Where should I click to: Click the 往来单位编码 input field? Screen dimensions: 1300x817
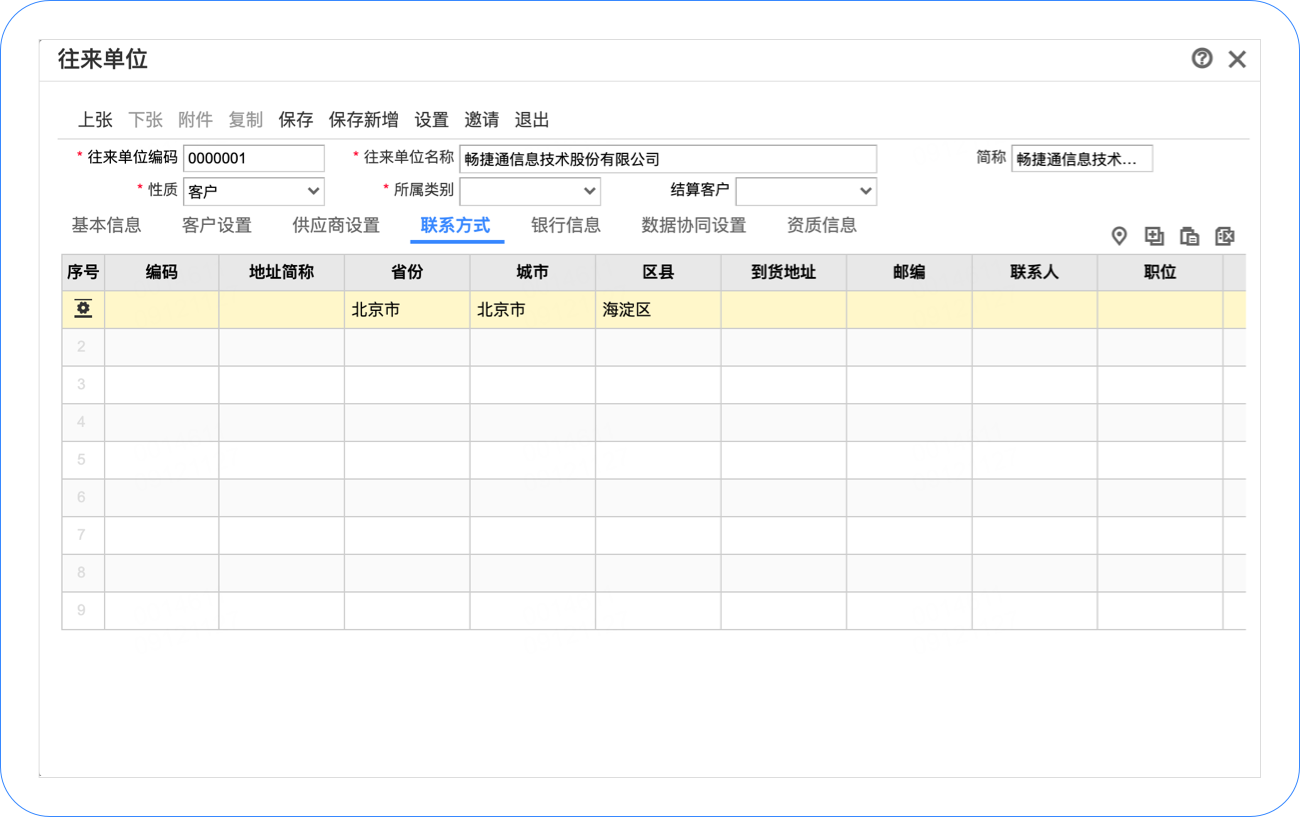tap(254, 158)
